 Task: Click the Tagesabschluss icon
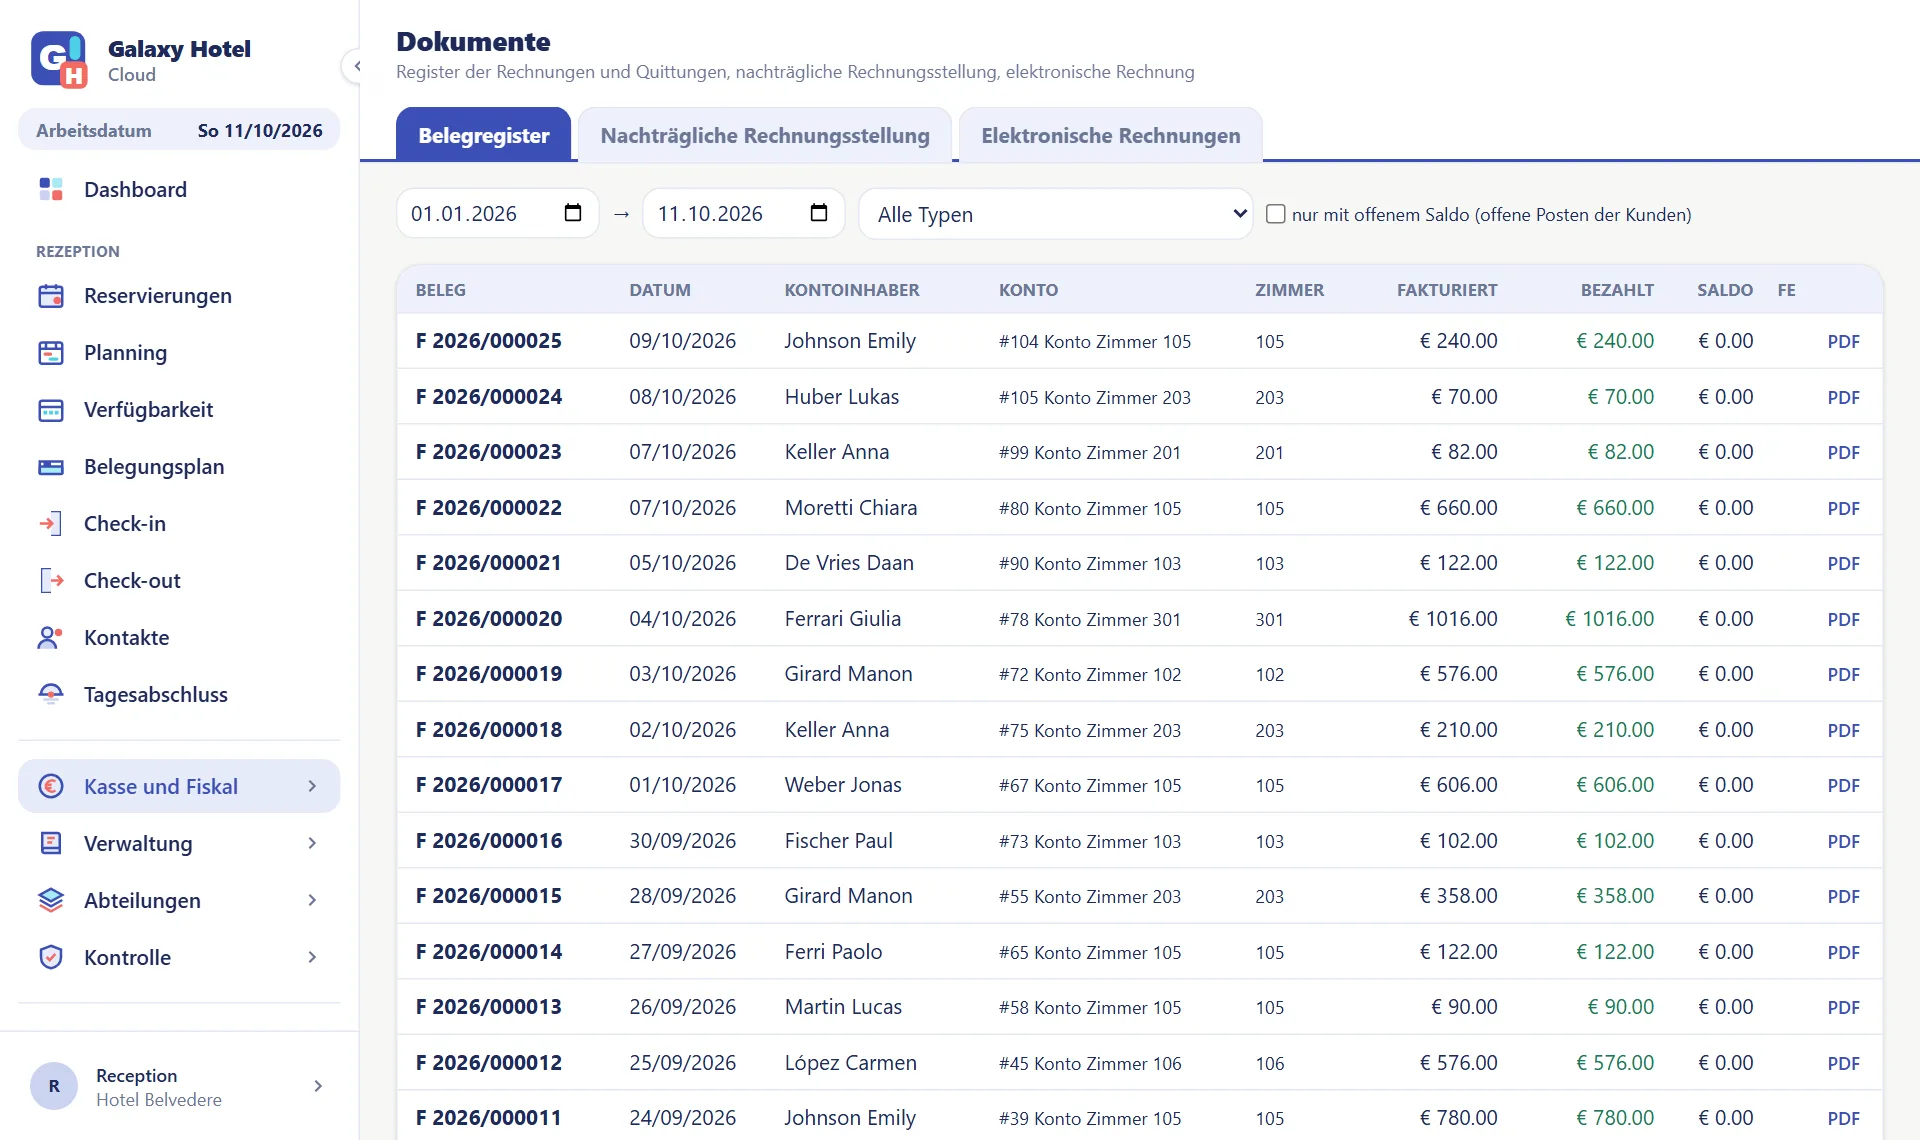(51, 695)
